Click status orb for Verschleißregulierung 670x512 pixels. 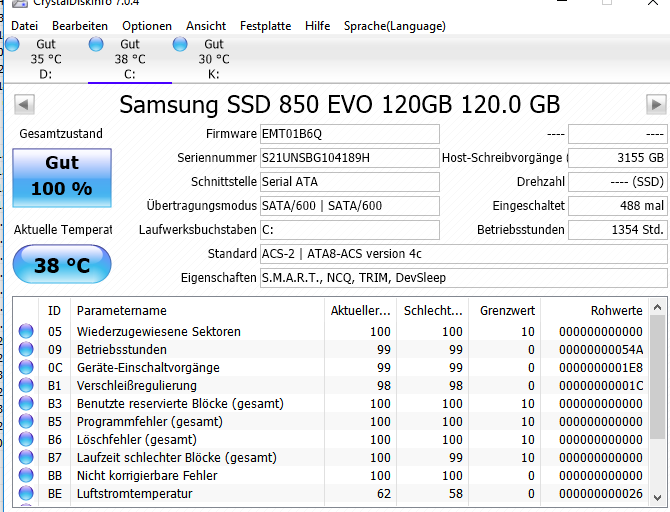point(26,385)
